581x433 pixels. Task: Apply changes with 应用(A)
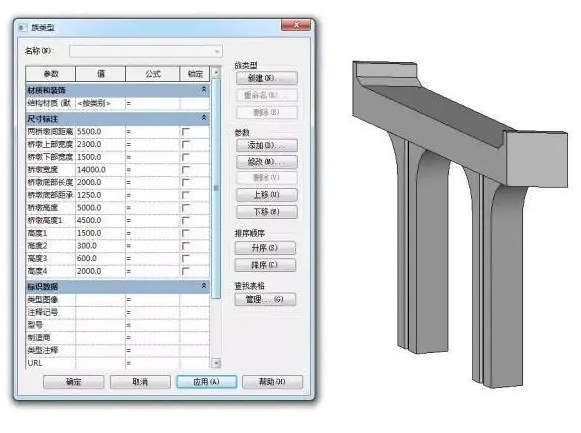tap(206, 382)
